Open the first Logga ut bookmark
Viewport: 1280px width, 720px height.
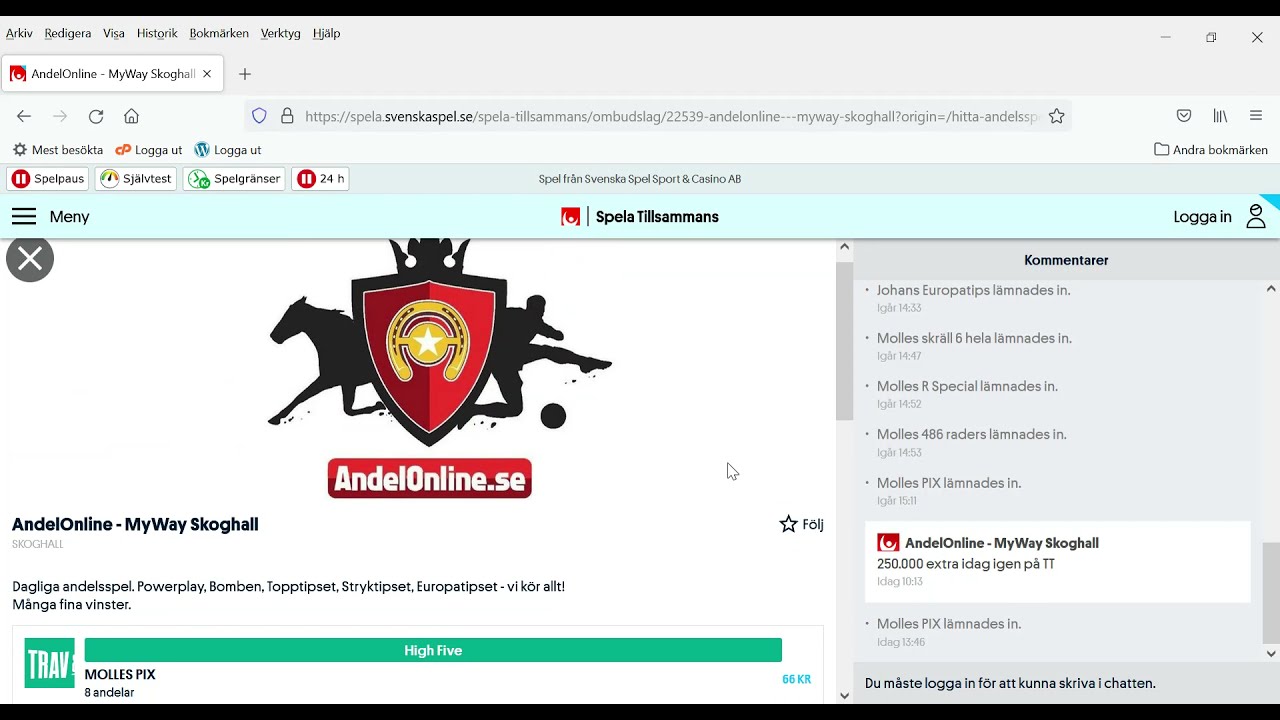(149, 150)
